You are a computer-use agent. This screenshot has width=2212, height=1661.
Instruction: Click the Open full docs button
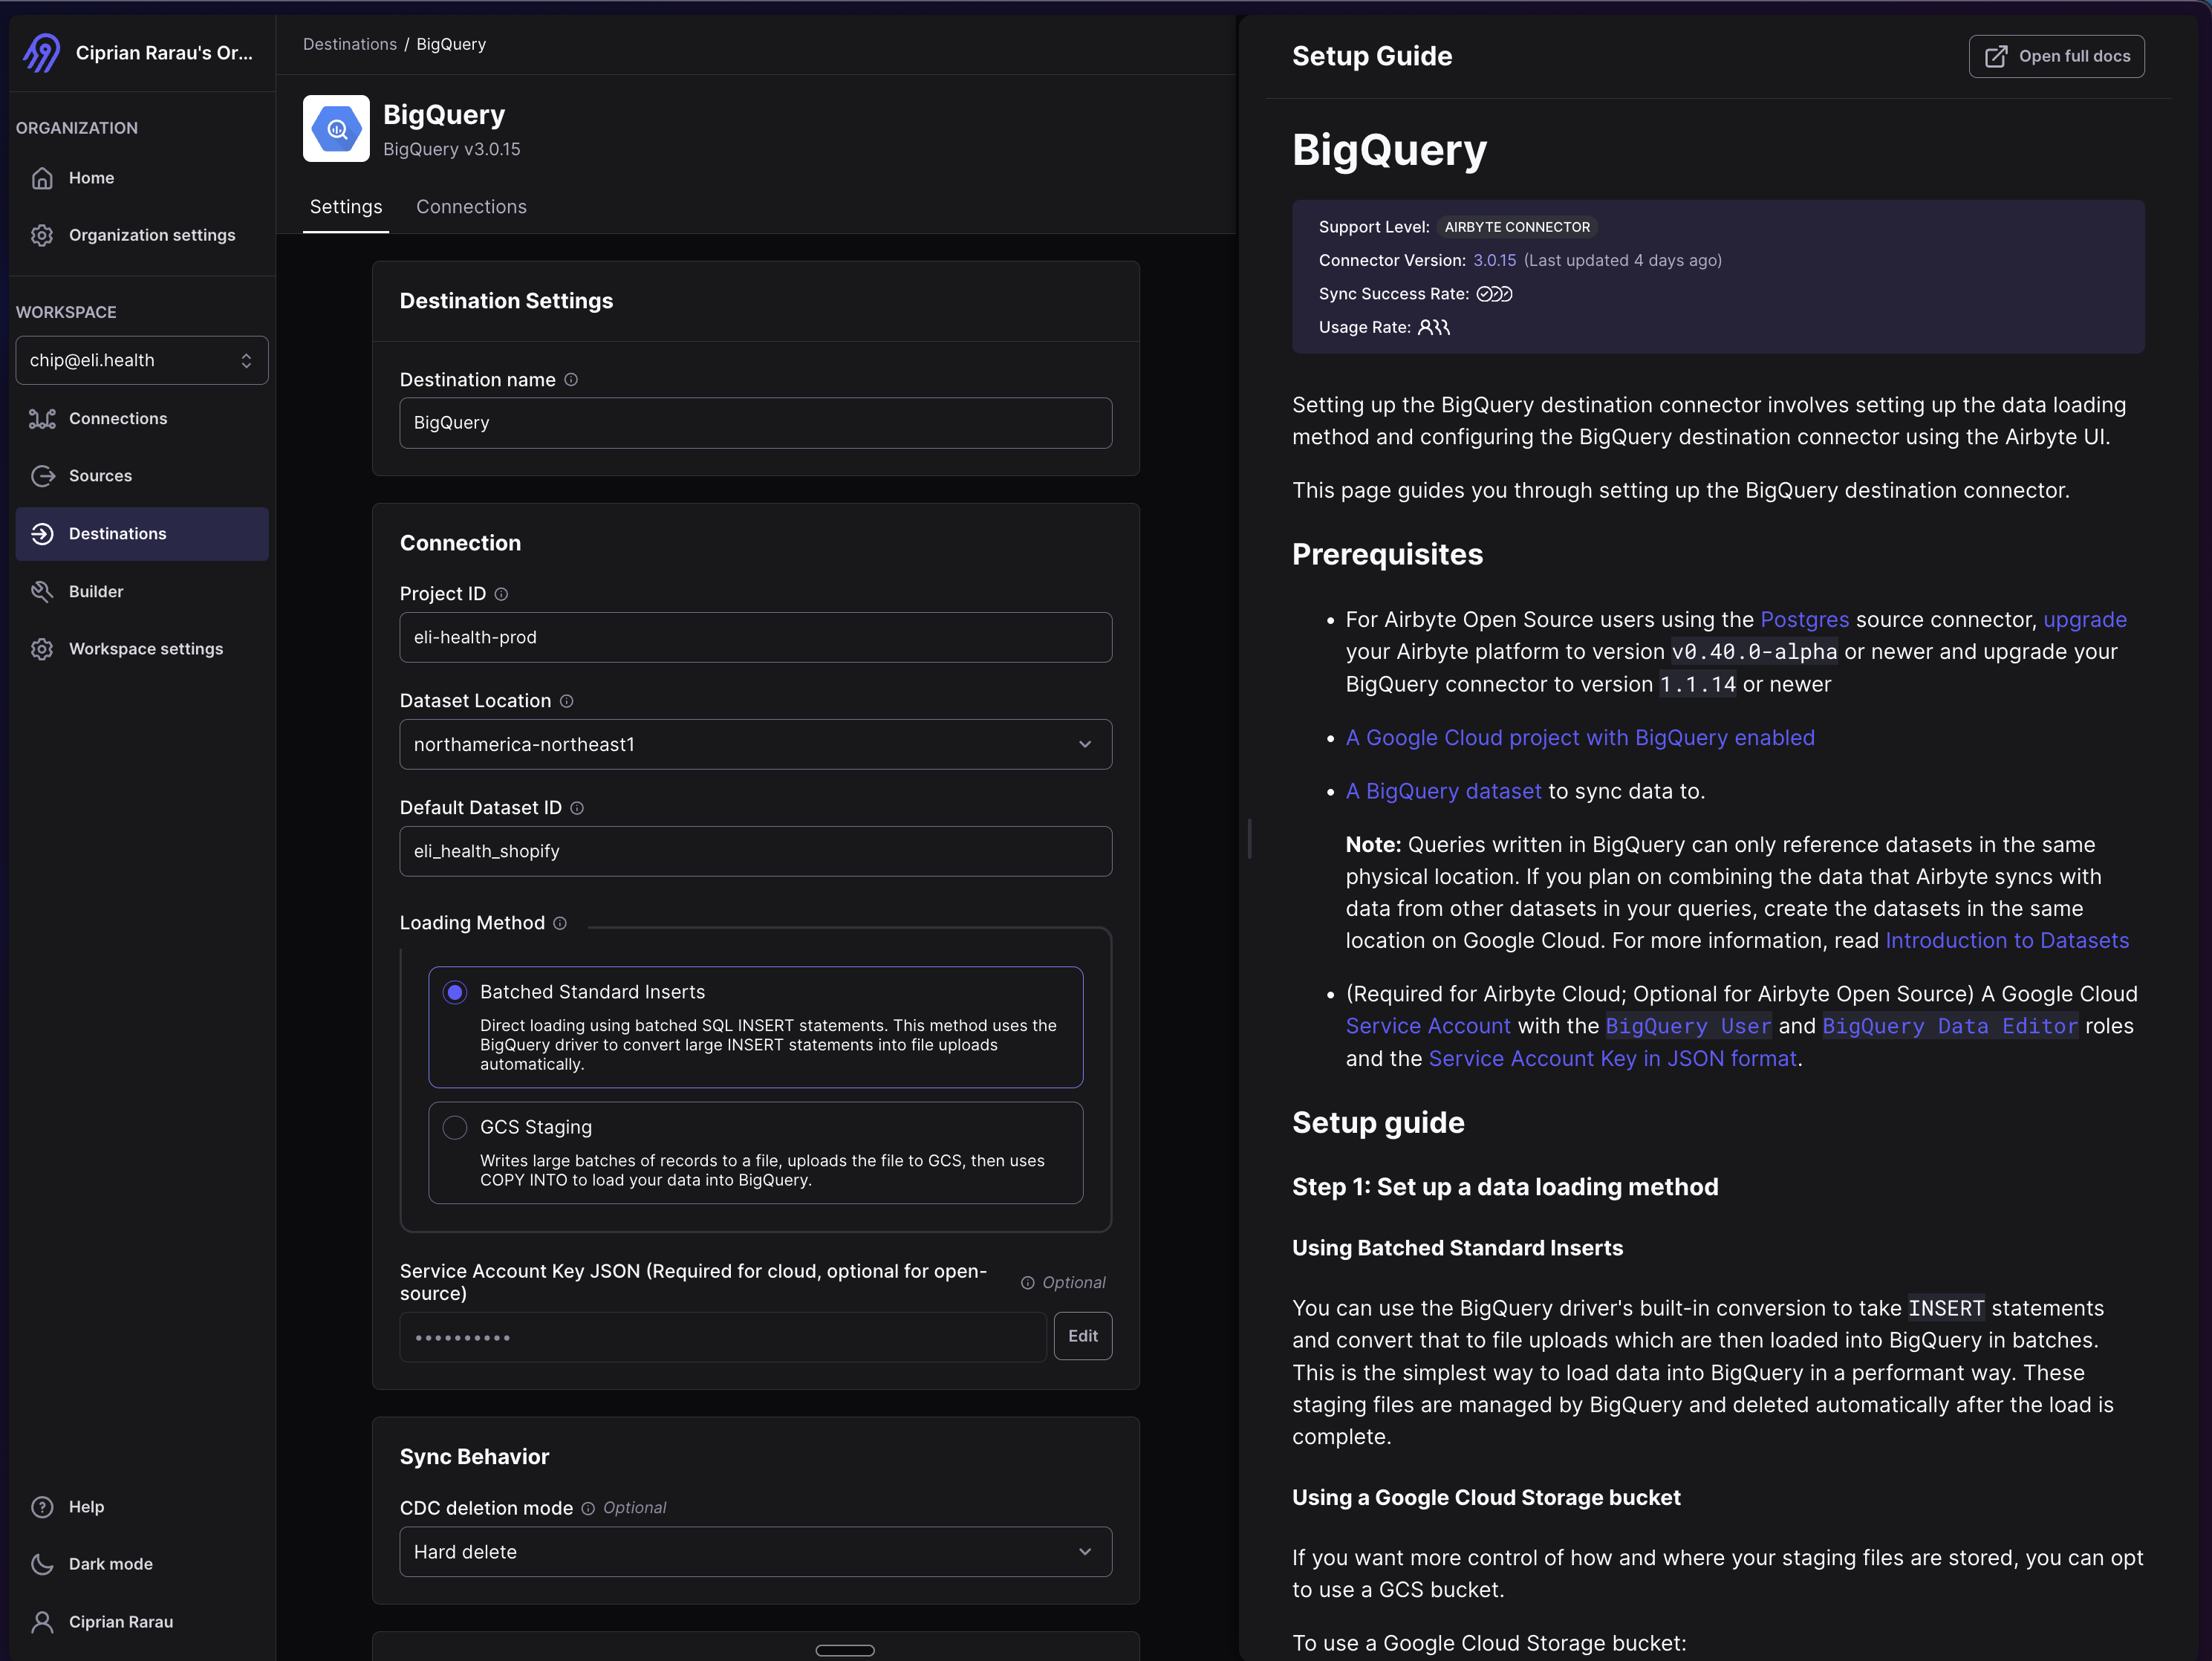click(x=2056, y=56)
